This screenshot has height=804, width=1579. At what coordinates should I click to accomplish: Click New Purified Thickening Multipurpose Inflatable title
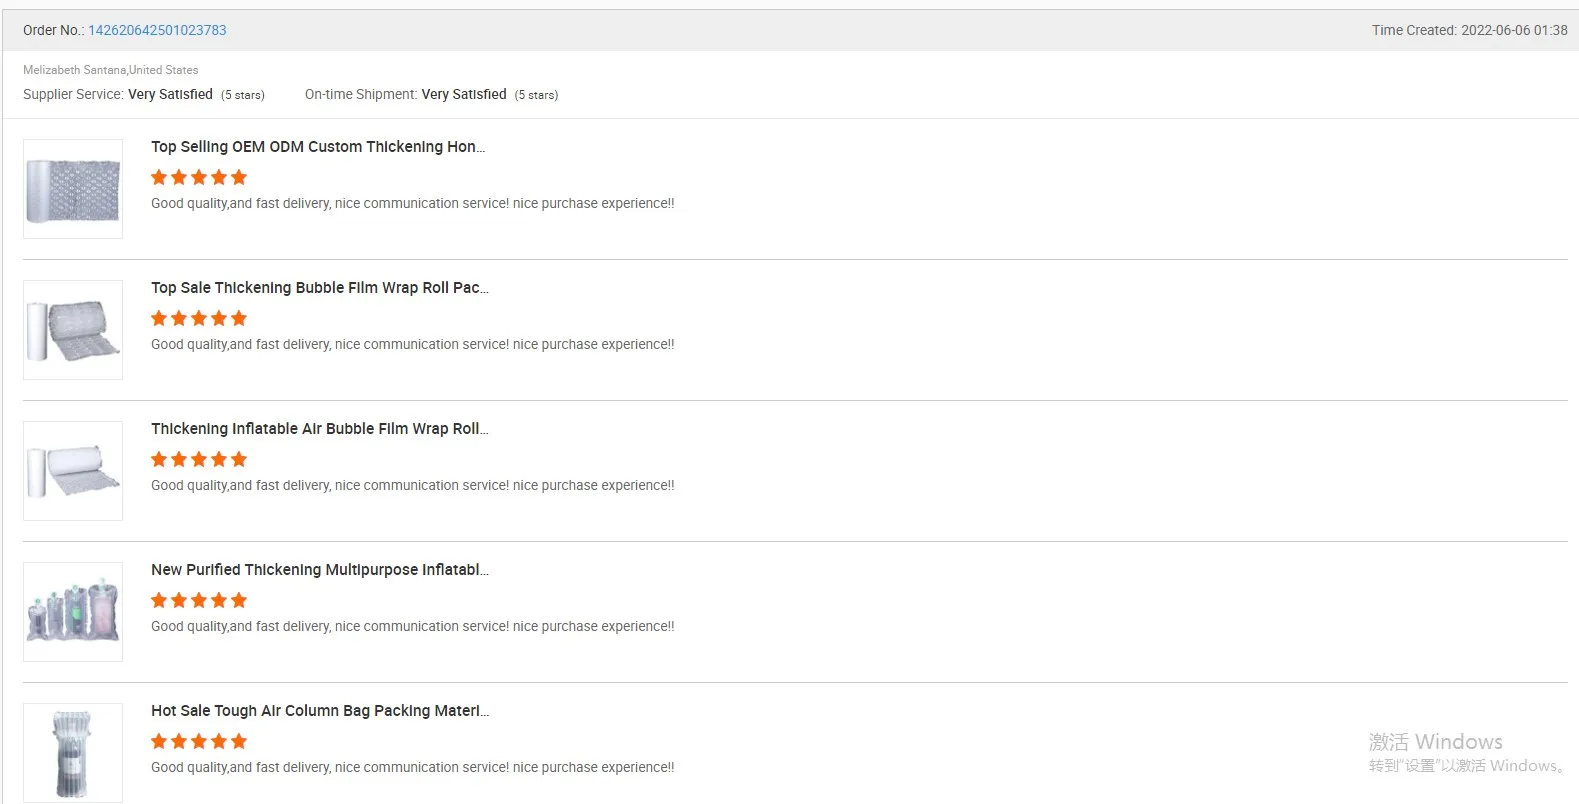tap(320, 570)
